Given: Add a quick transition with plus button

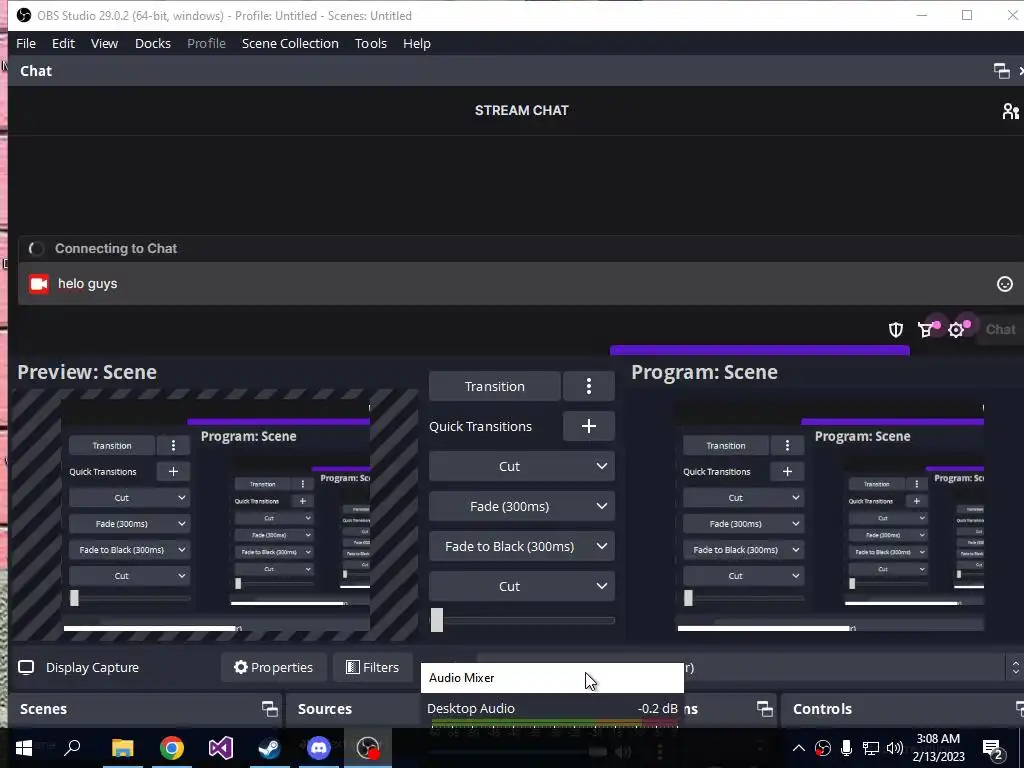Looking at the screenshot, I should pos(588,426).
